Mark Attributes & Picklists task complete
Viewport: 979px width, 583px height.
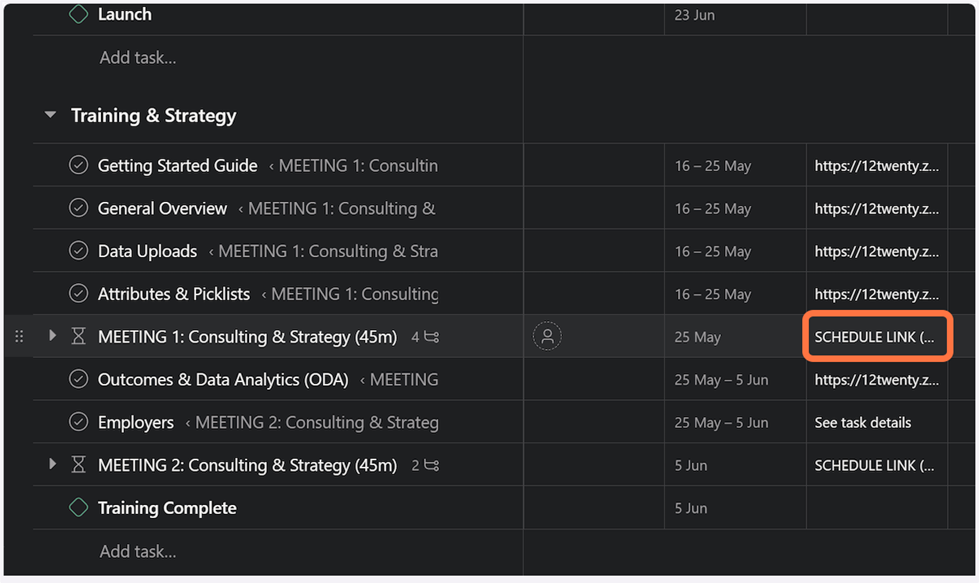(78, 294)
